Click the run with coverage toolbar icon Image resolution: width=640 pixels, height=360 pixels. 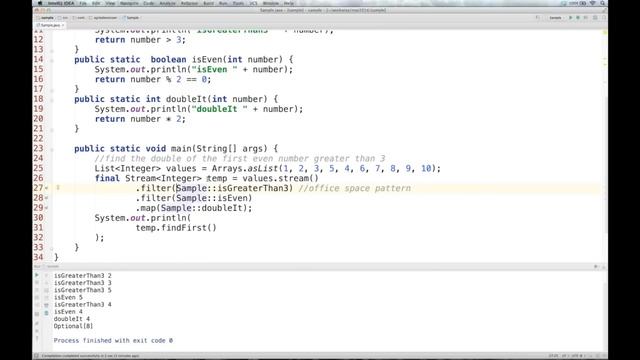coord(585,18)
